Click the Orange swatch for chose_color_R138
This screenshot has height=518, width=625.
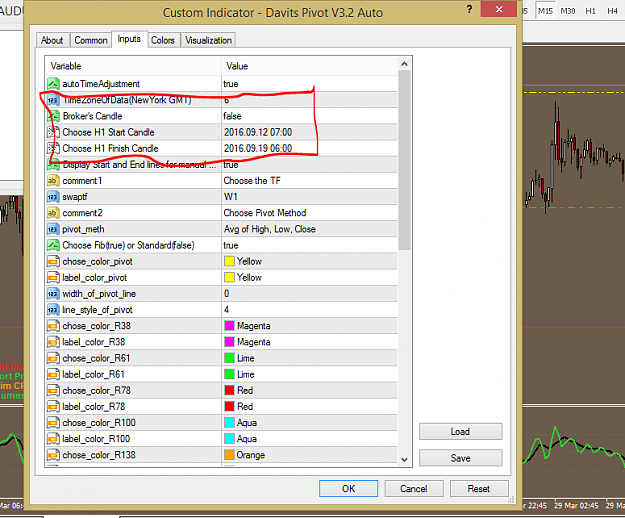click(x=229, y=455)
